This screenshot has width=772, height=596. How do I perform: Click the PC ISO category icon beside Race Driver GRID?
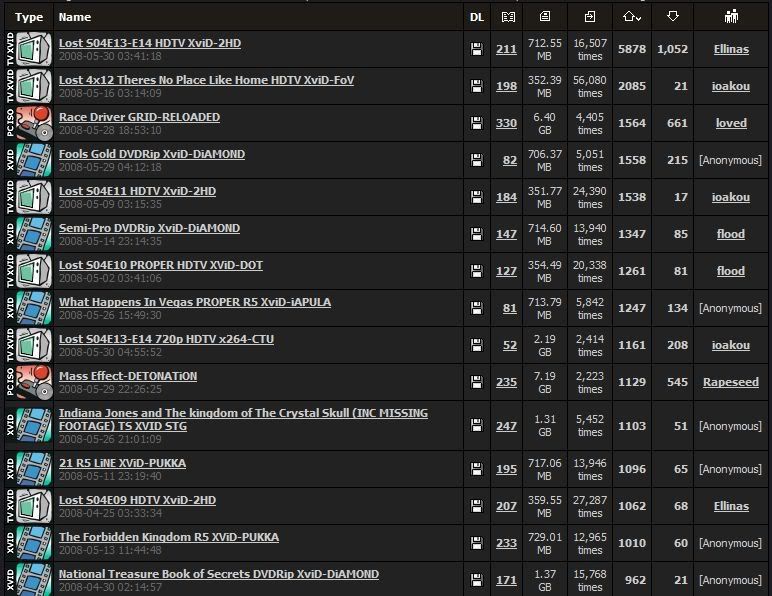pyautogui.click(x=33, y=124)
